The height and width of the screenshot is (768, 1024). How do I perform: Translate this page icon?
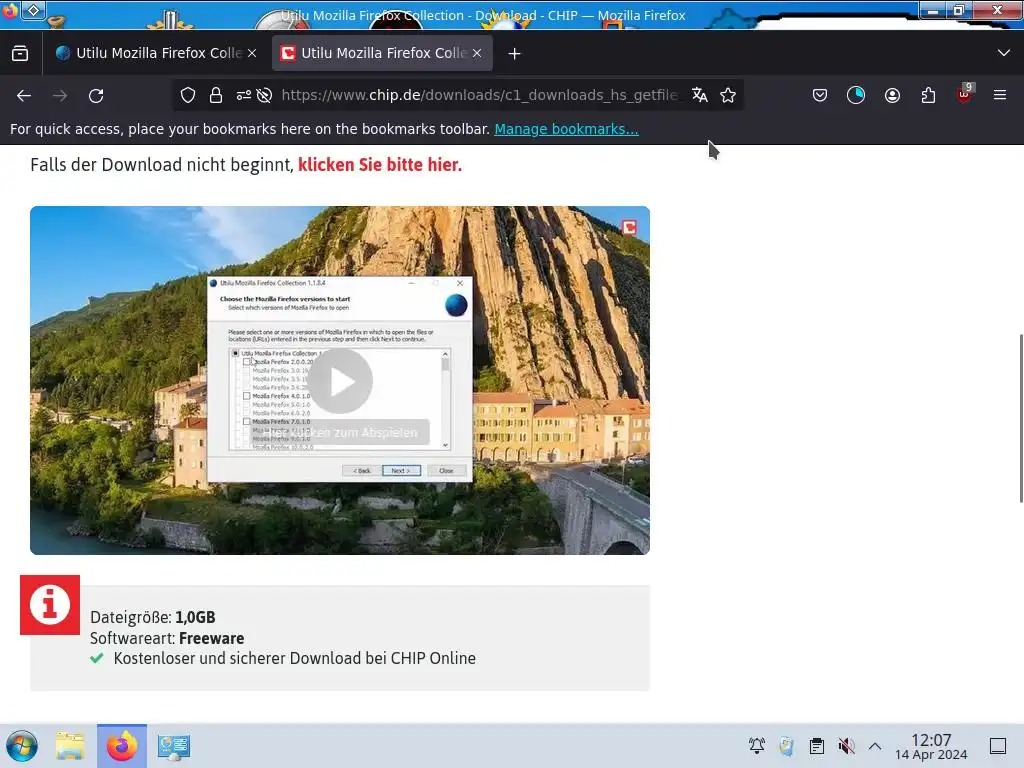(699, 95)
